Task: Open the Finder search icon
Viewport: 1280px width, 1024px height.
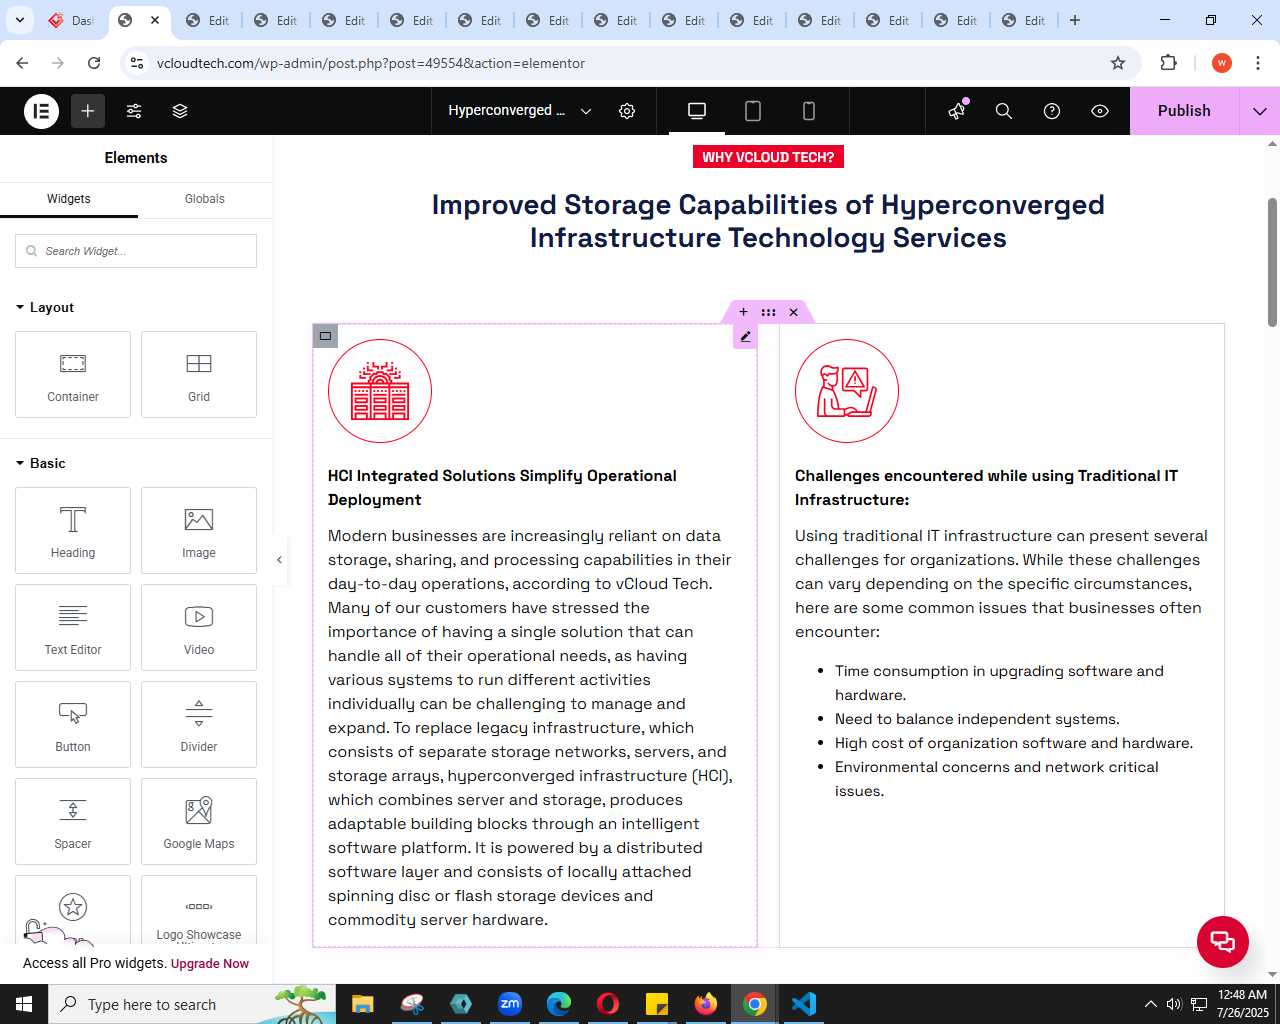Action: point(1004,111)
